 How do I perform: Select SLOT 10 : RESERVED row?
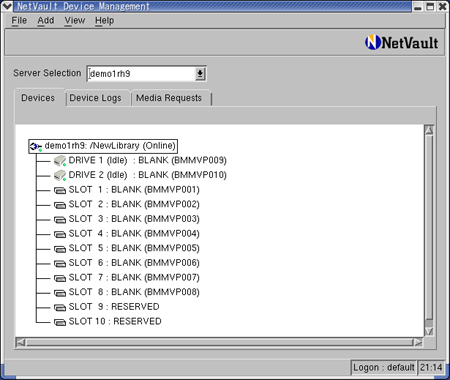pos(108,322)
